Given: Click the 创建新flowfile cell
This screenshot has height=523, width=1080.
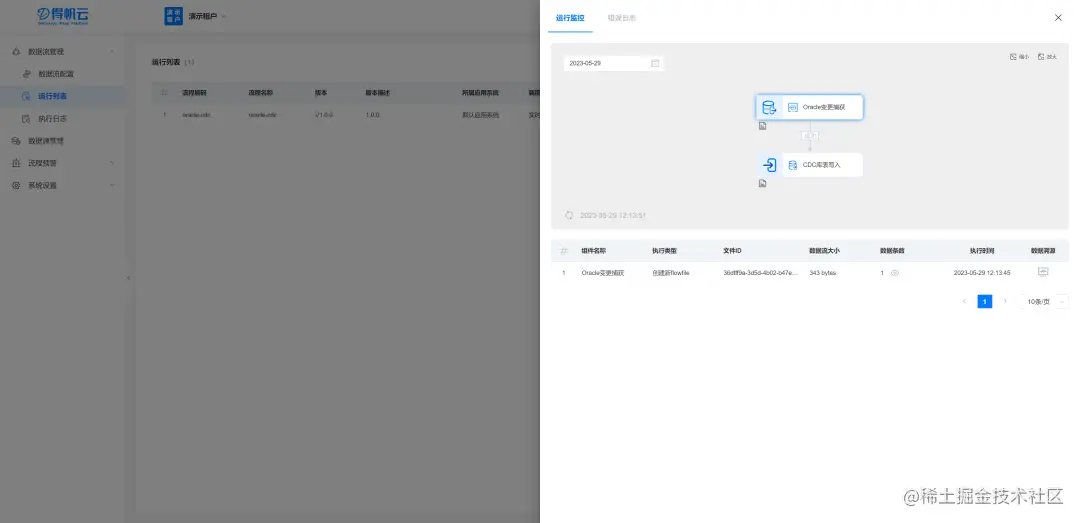Looking at the screenshot, I should click(671, 273).
